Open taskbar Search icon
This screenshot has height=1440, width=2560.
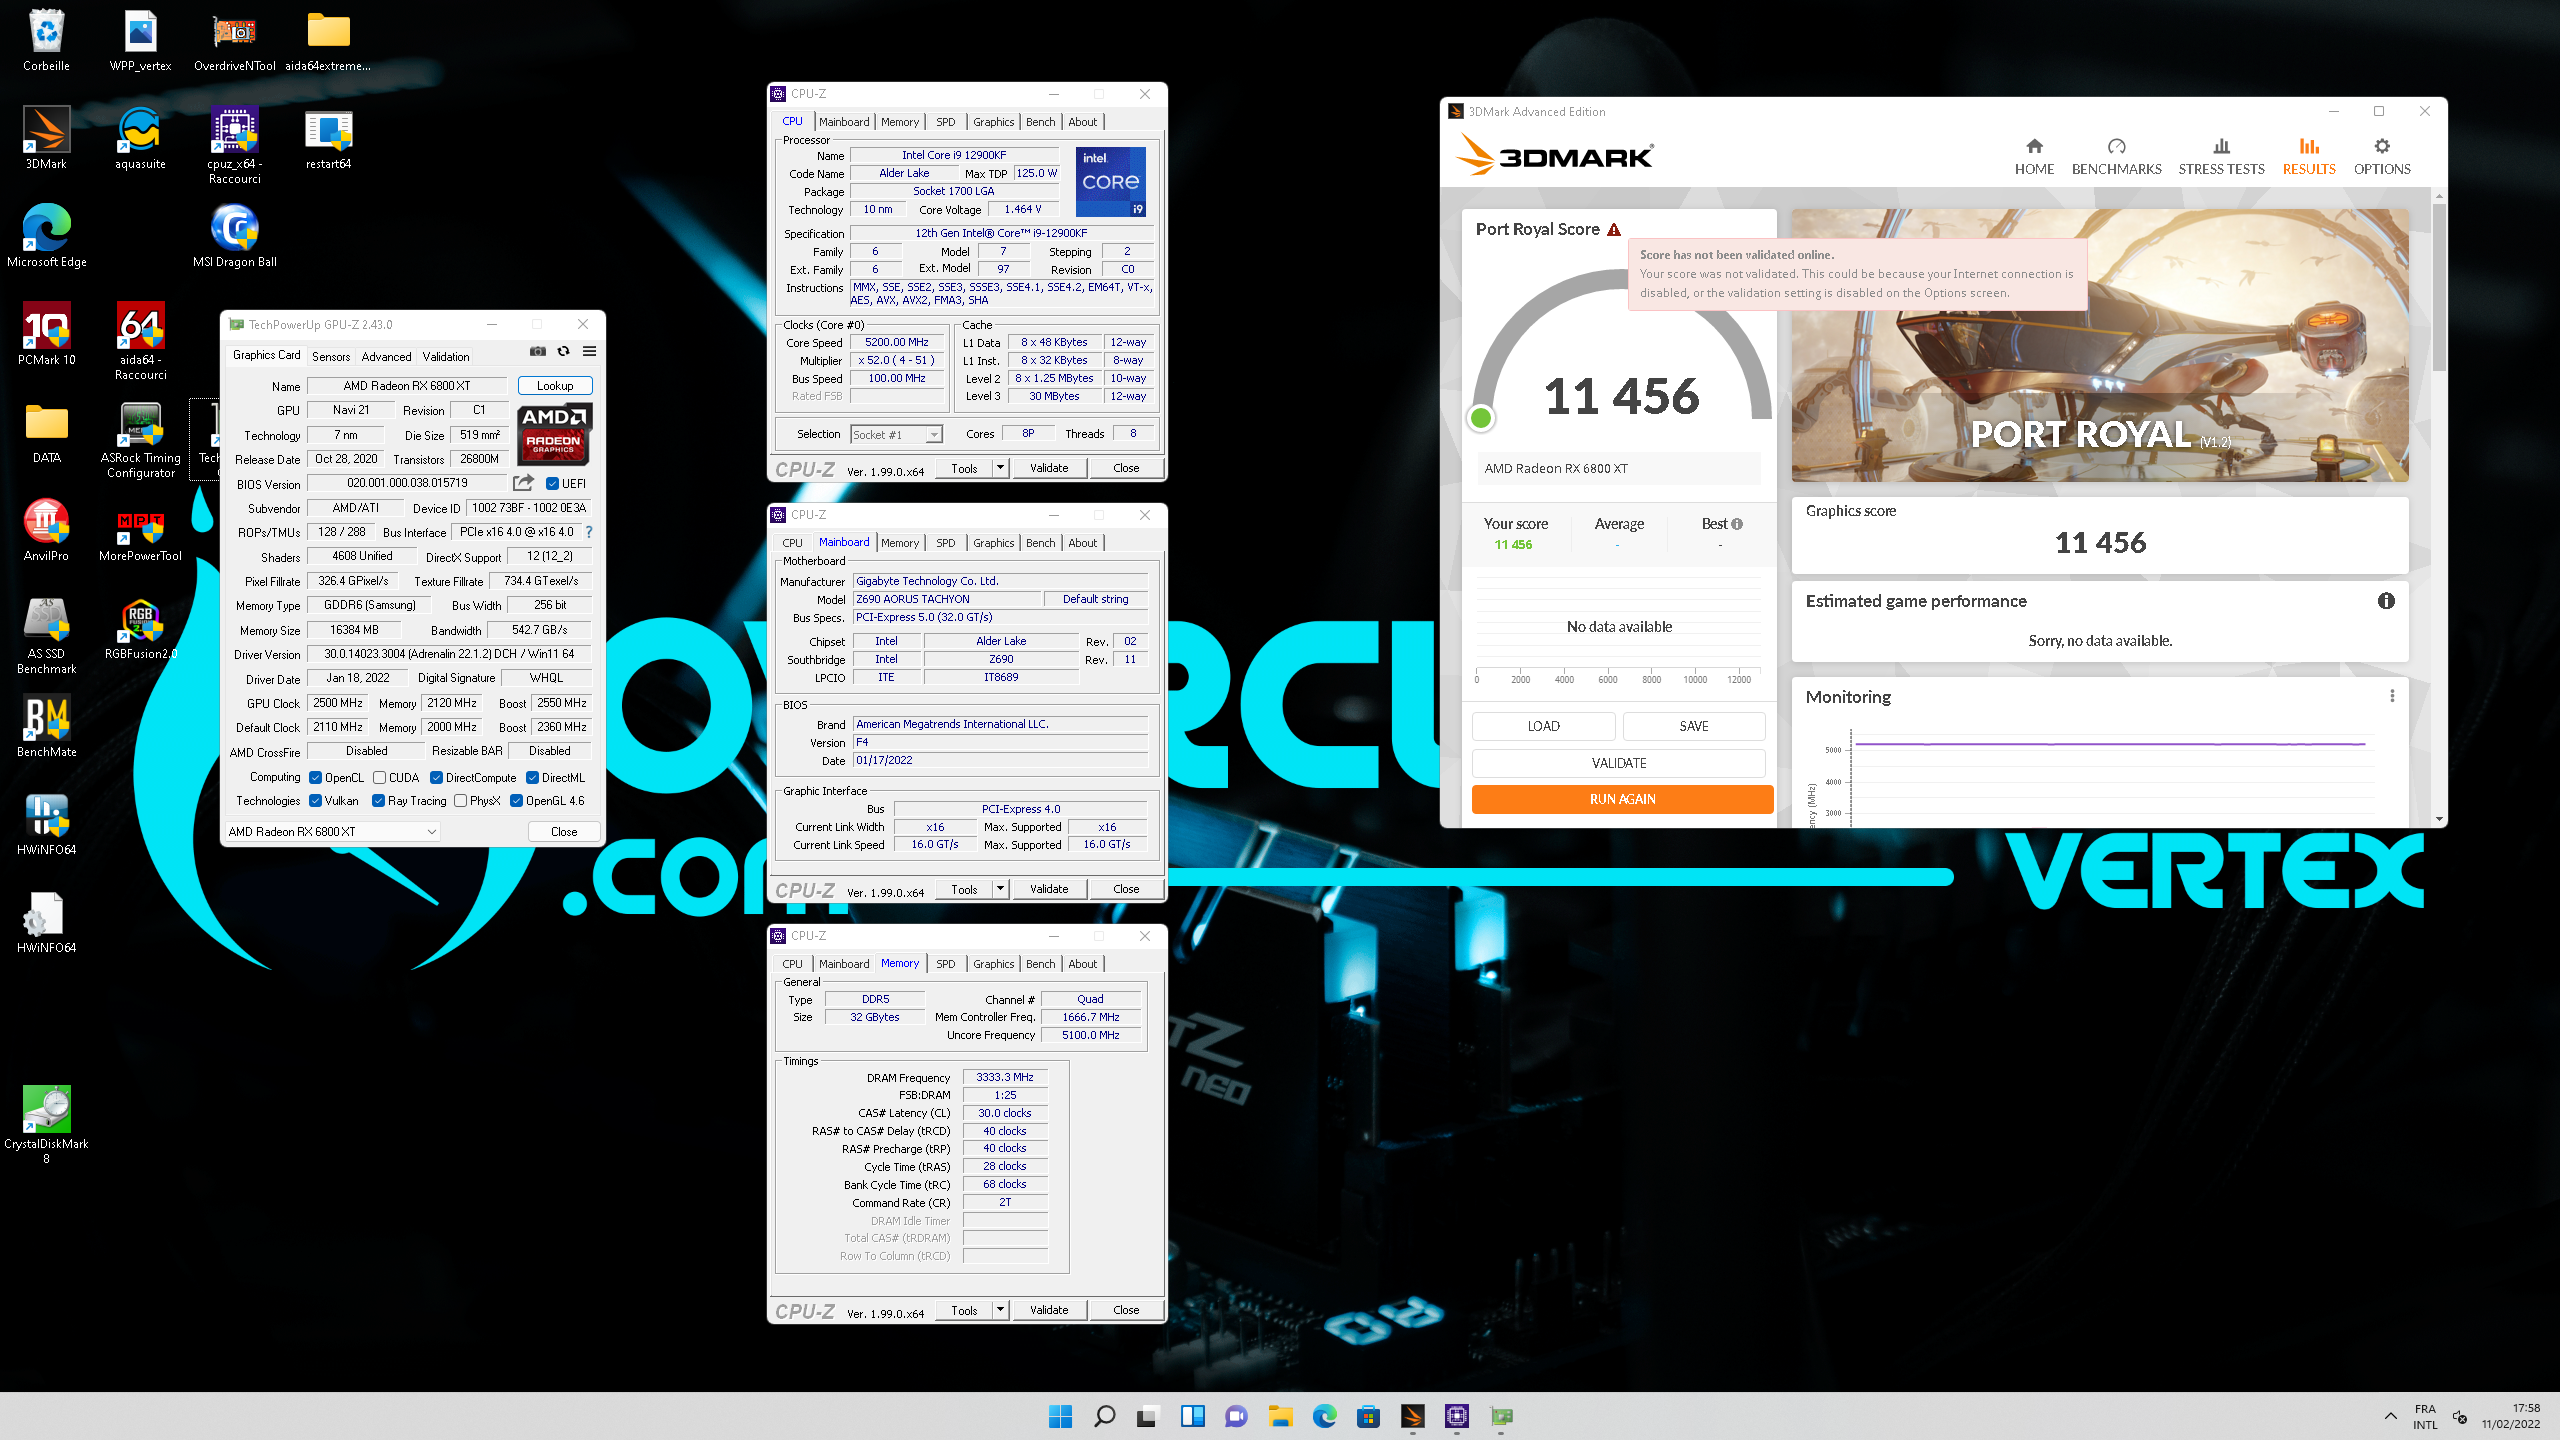(x=1104, y=1416)
